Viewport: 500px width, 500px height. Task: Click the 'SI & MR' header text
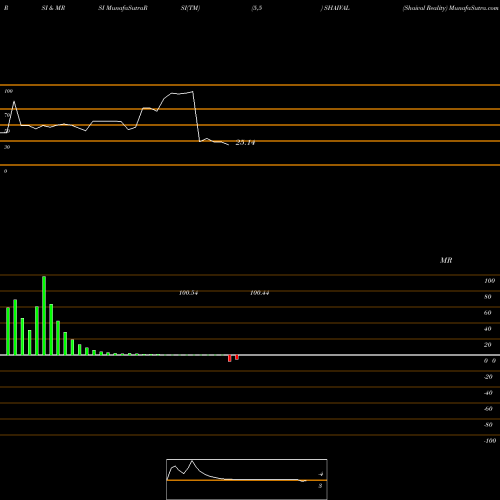click(x=53, y=8)
